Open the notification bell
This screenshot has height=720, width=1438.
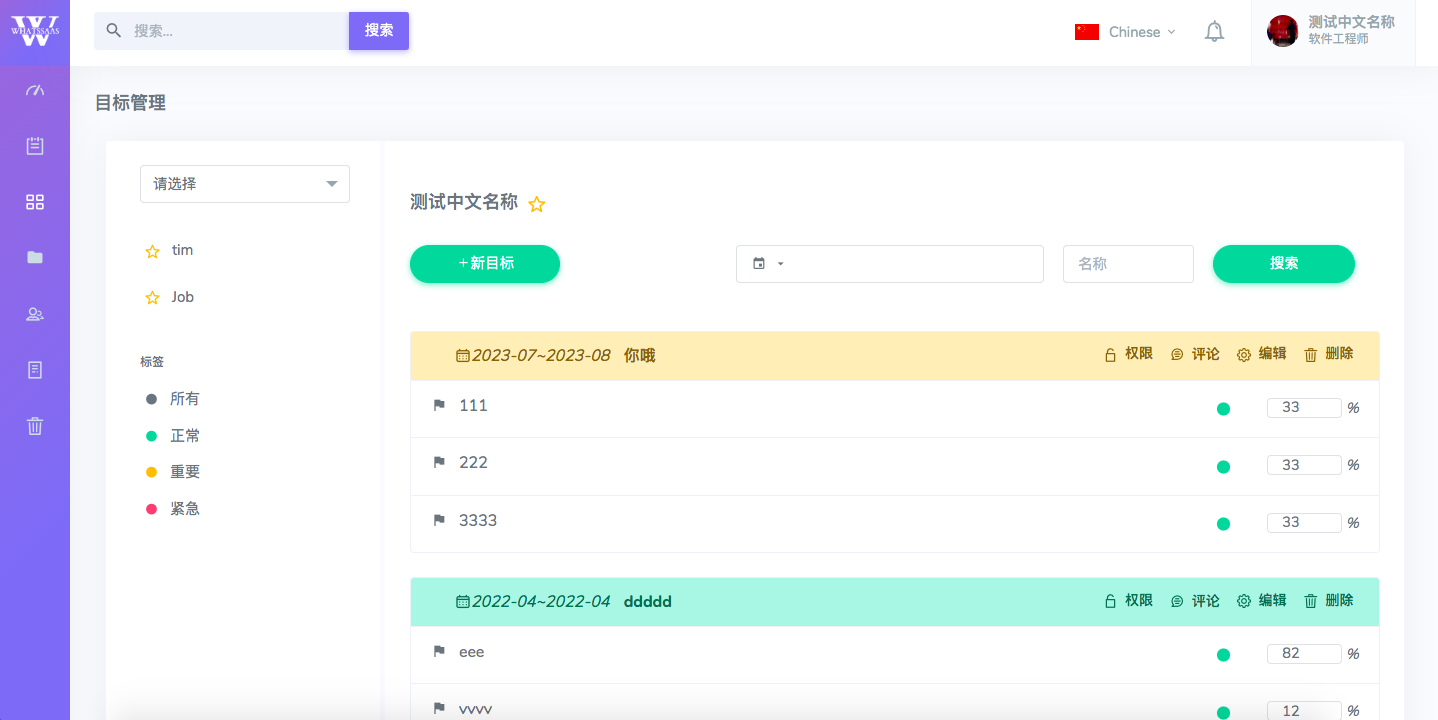(x=1214, y=31)
